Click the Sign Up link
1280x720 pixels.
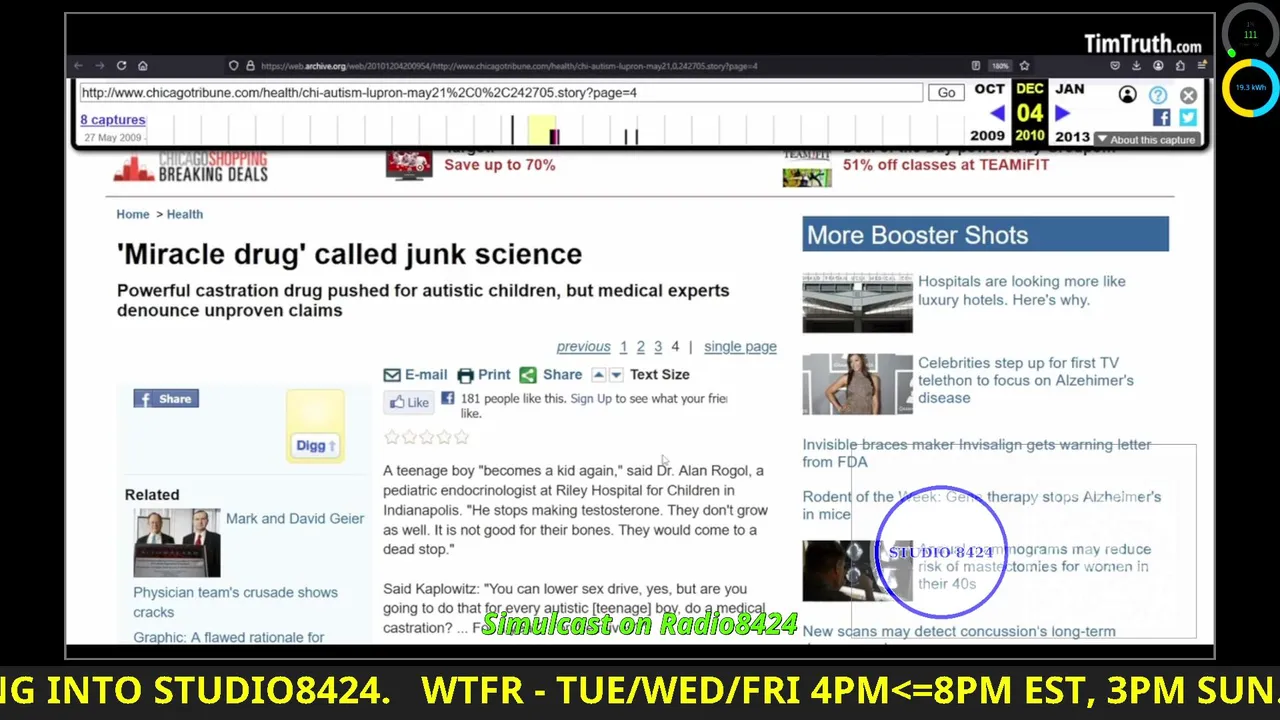[x=591, y=398]
